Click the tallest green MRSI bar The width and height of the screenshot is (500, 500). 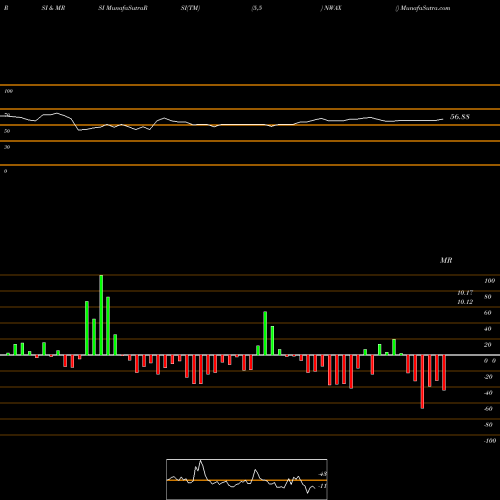click(101, 315)
